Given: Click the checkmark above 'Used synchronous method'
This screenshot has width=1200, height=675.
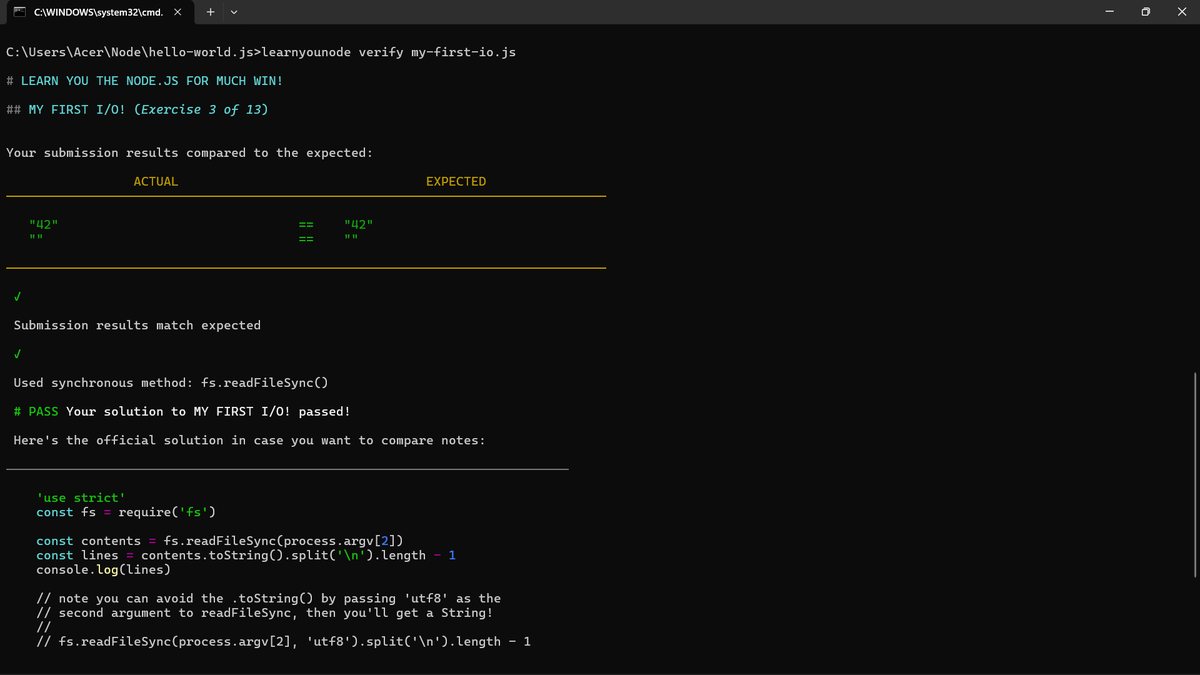Looking at the screenshot, I should 18,354.
